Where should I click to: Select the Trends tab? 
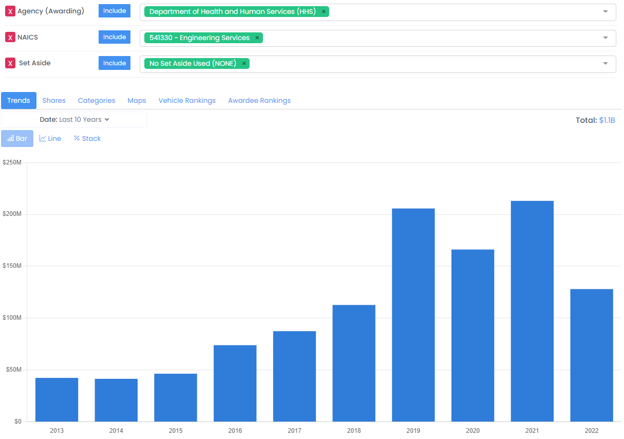tap(19, 100)
